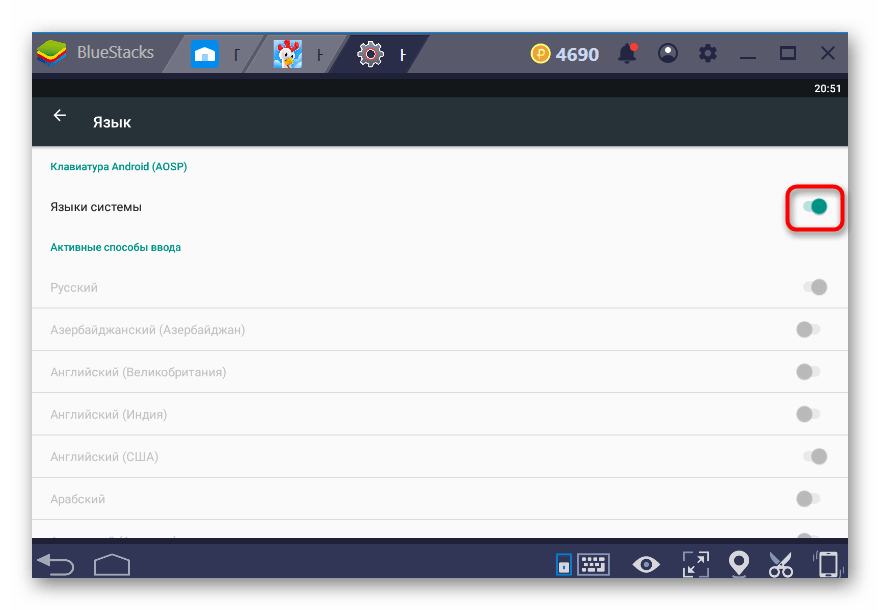The image size is (880, 610).
Task: Open the keyboard controls icon
Action: 593,564
